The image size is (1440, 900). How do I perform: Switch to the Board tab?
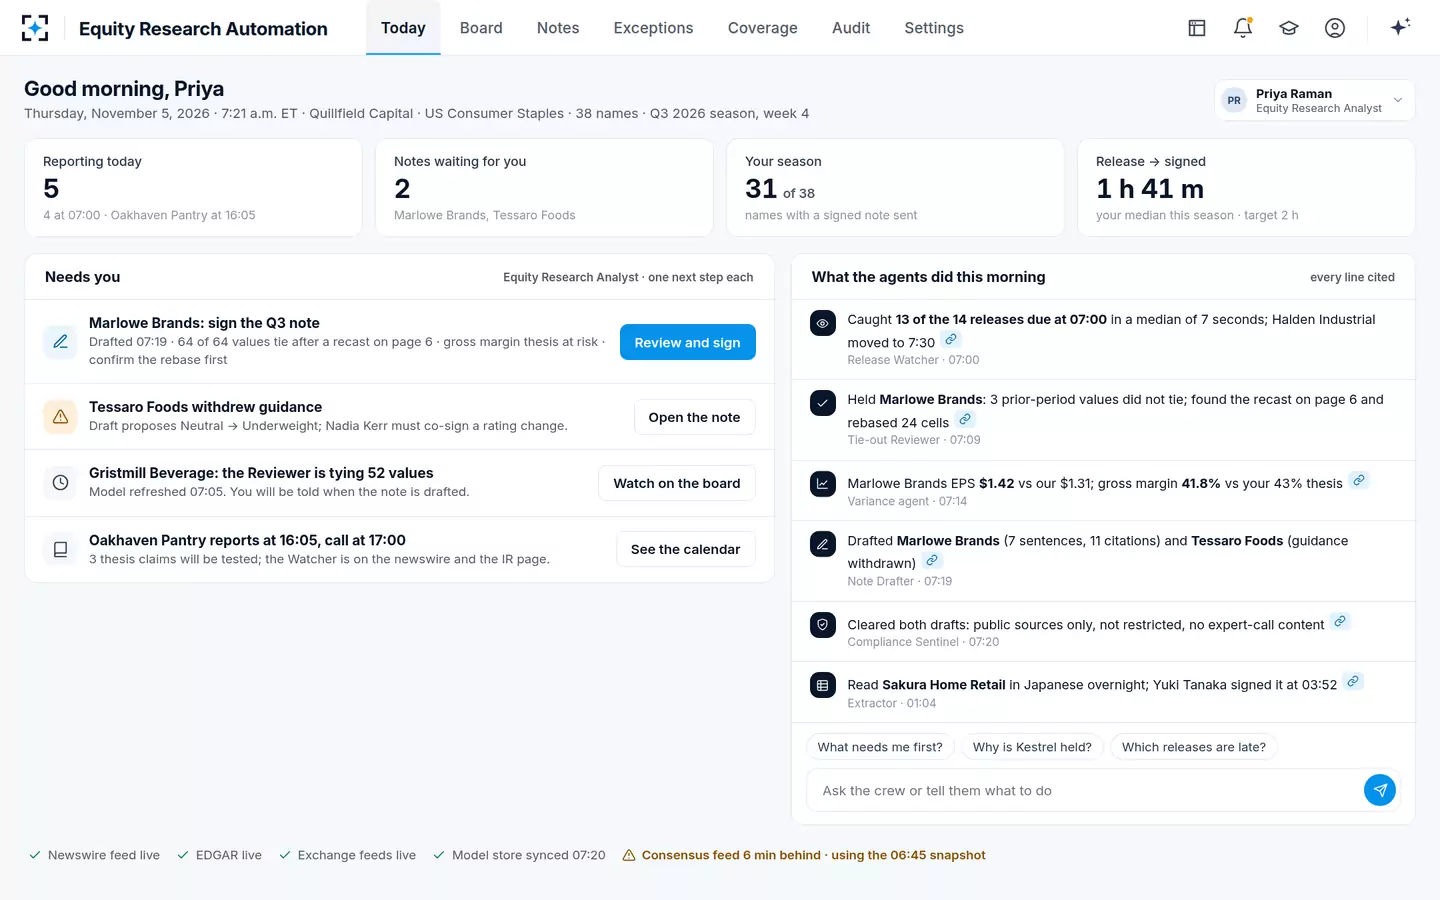click(x=481, y=28)
